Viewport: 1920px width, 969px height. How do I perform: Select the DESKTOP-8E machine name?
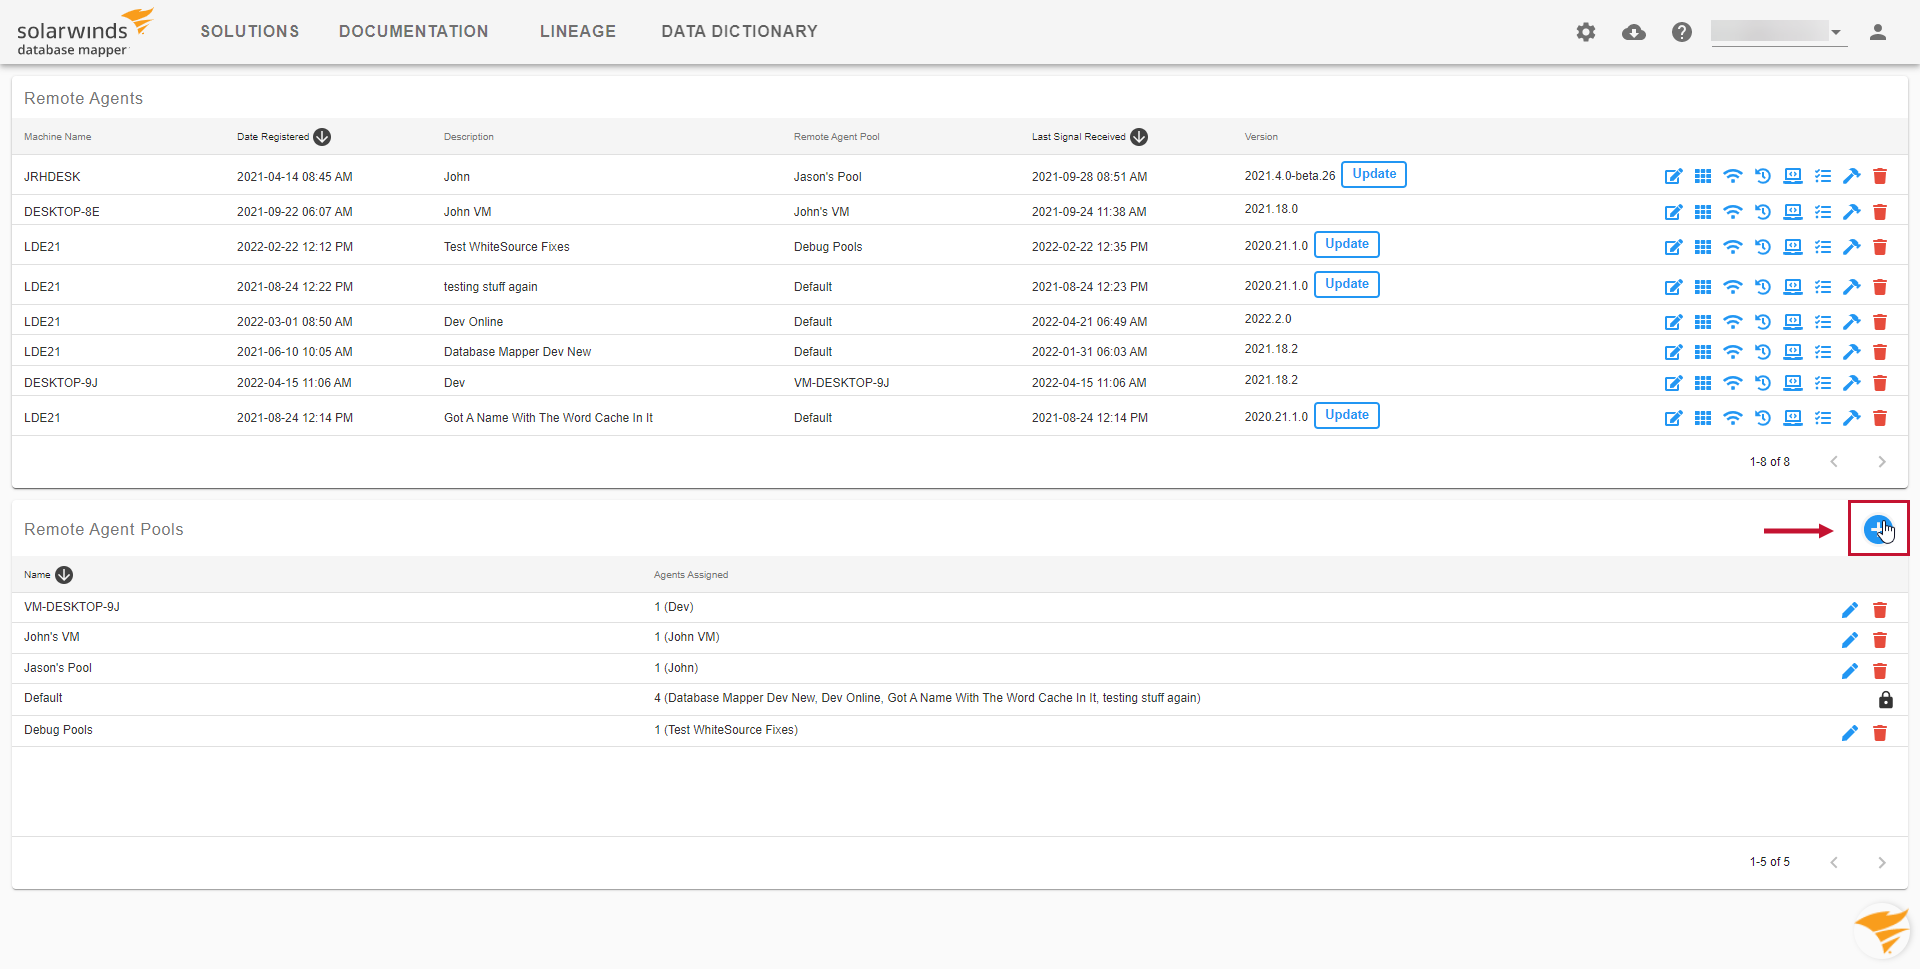point(62,212)
